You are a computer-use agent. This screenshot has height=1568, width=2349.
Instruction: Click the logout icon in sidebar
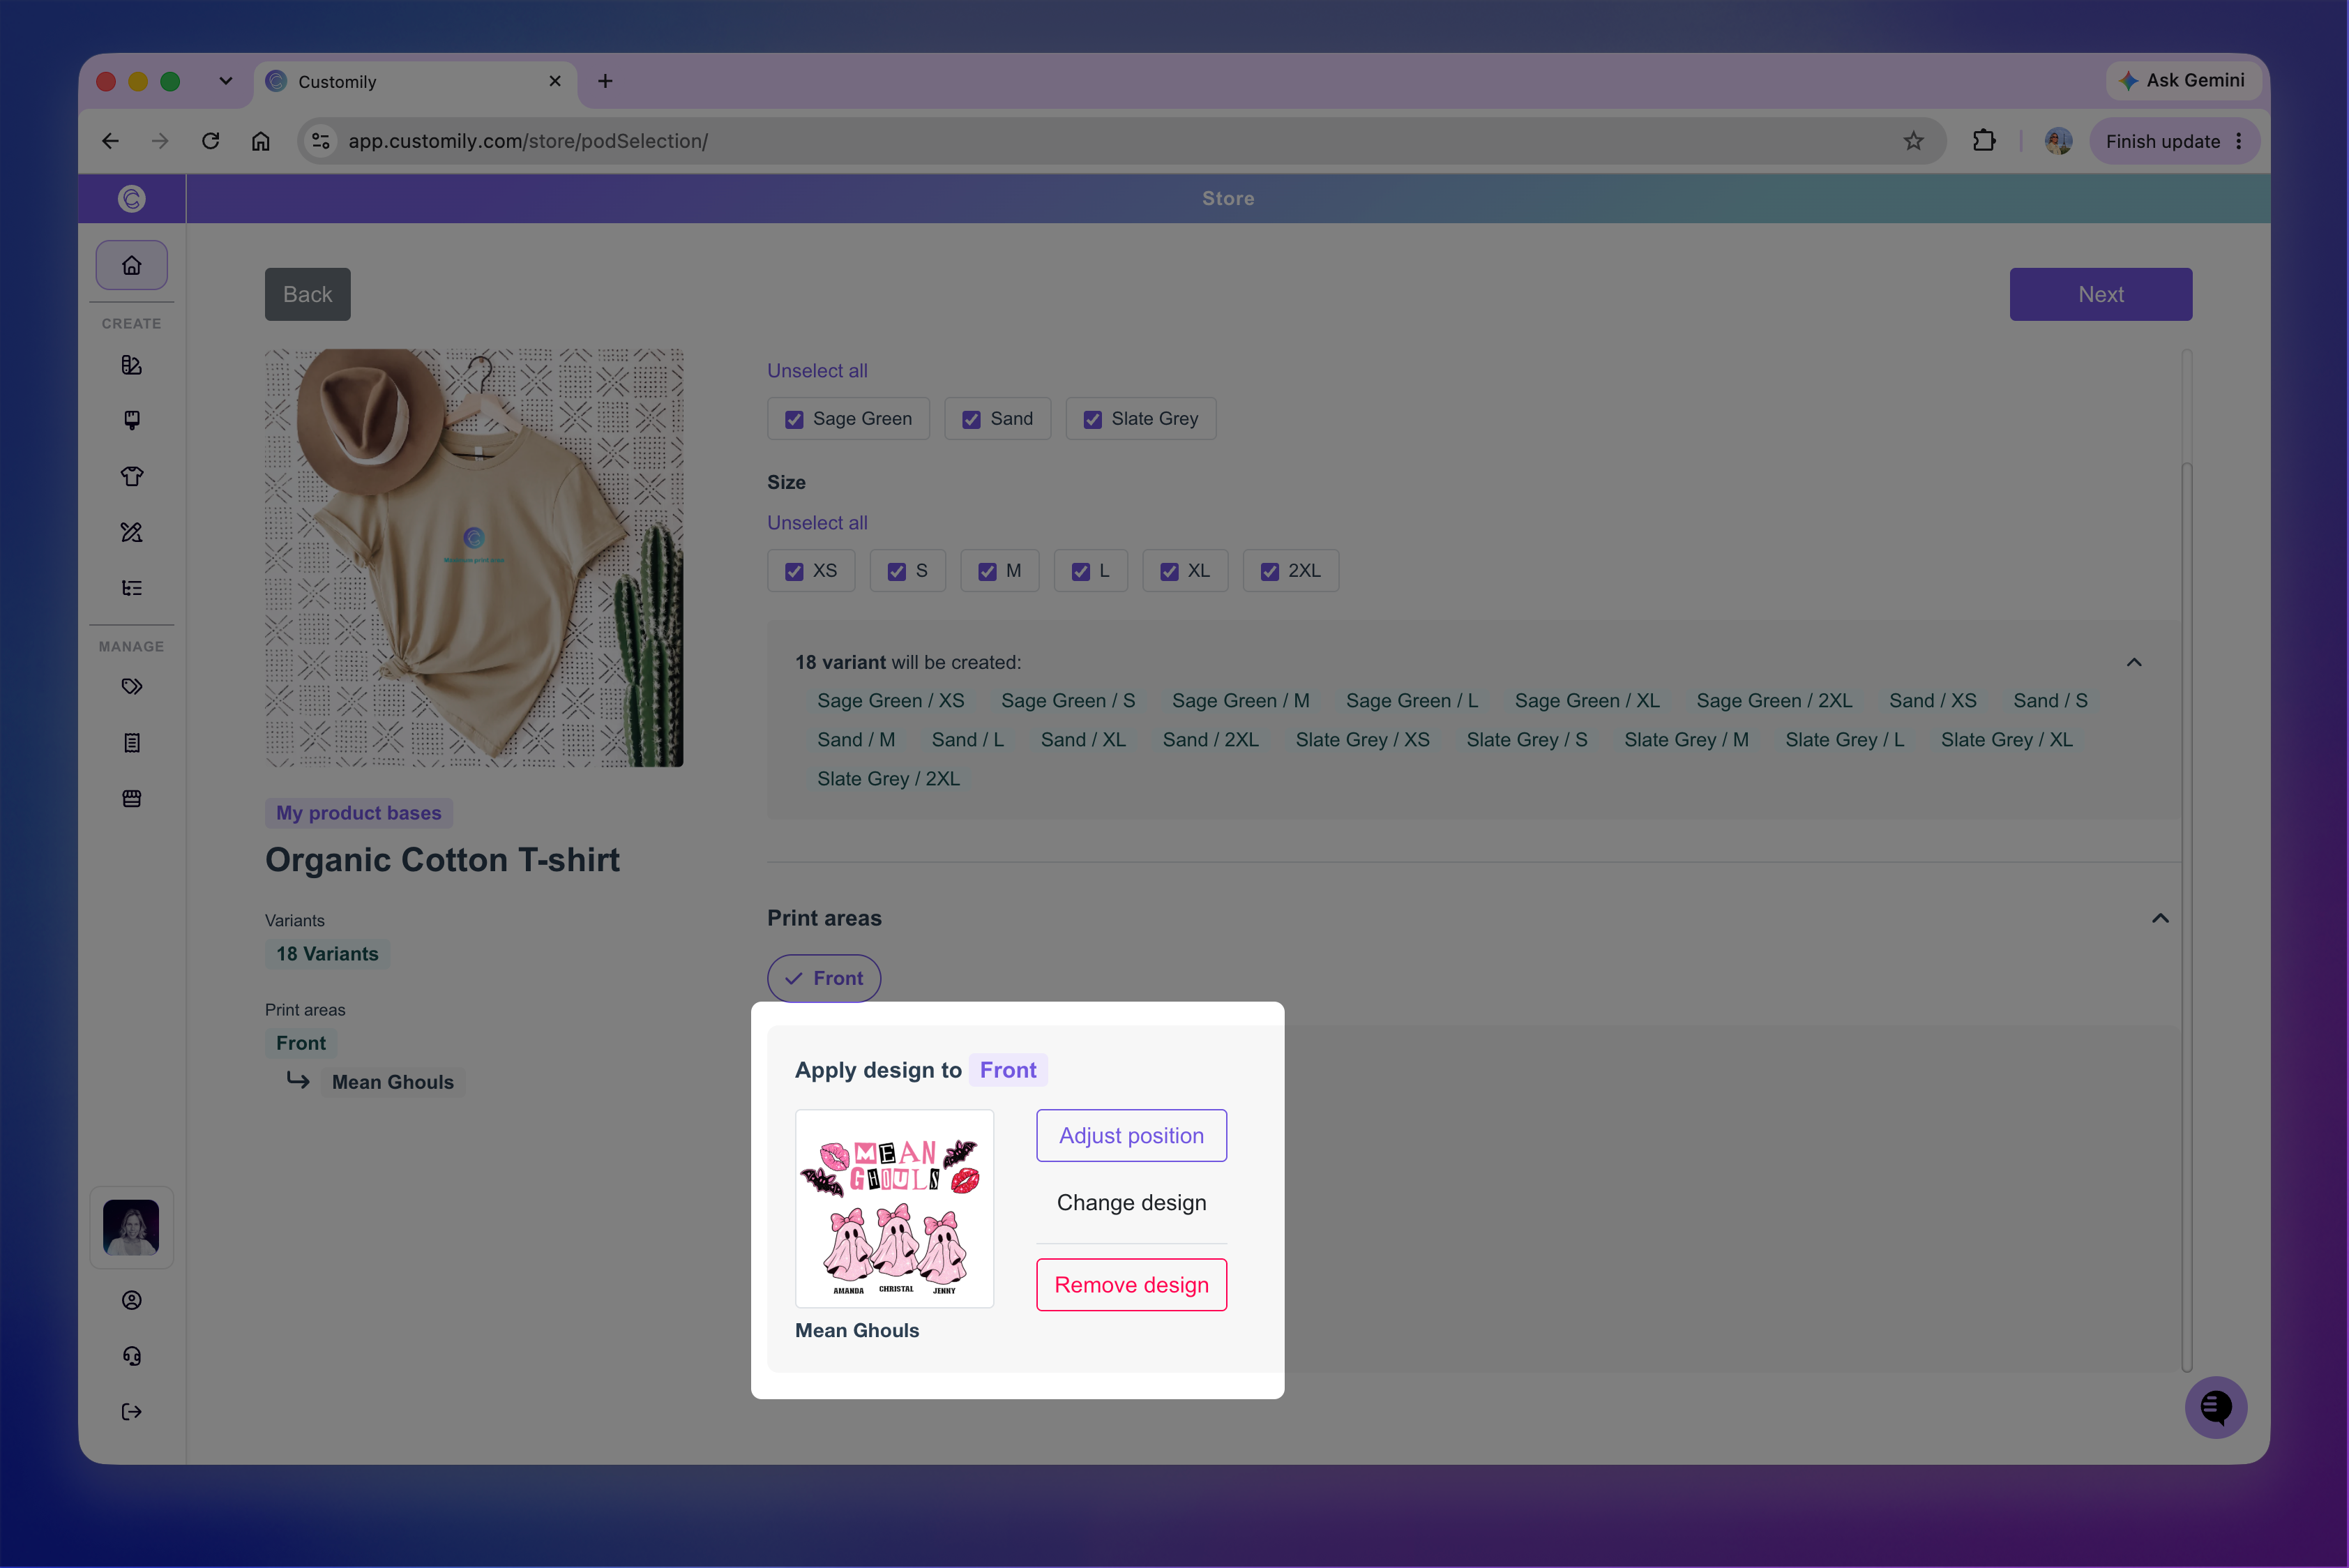pyautogui.click(x=131, y=1412)
